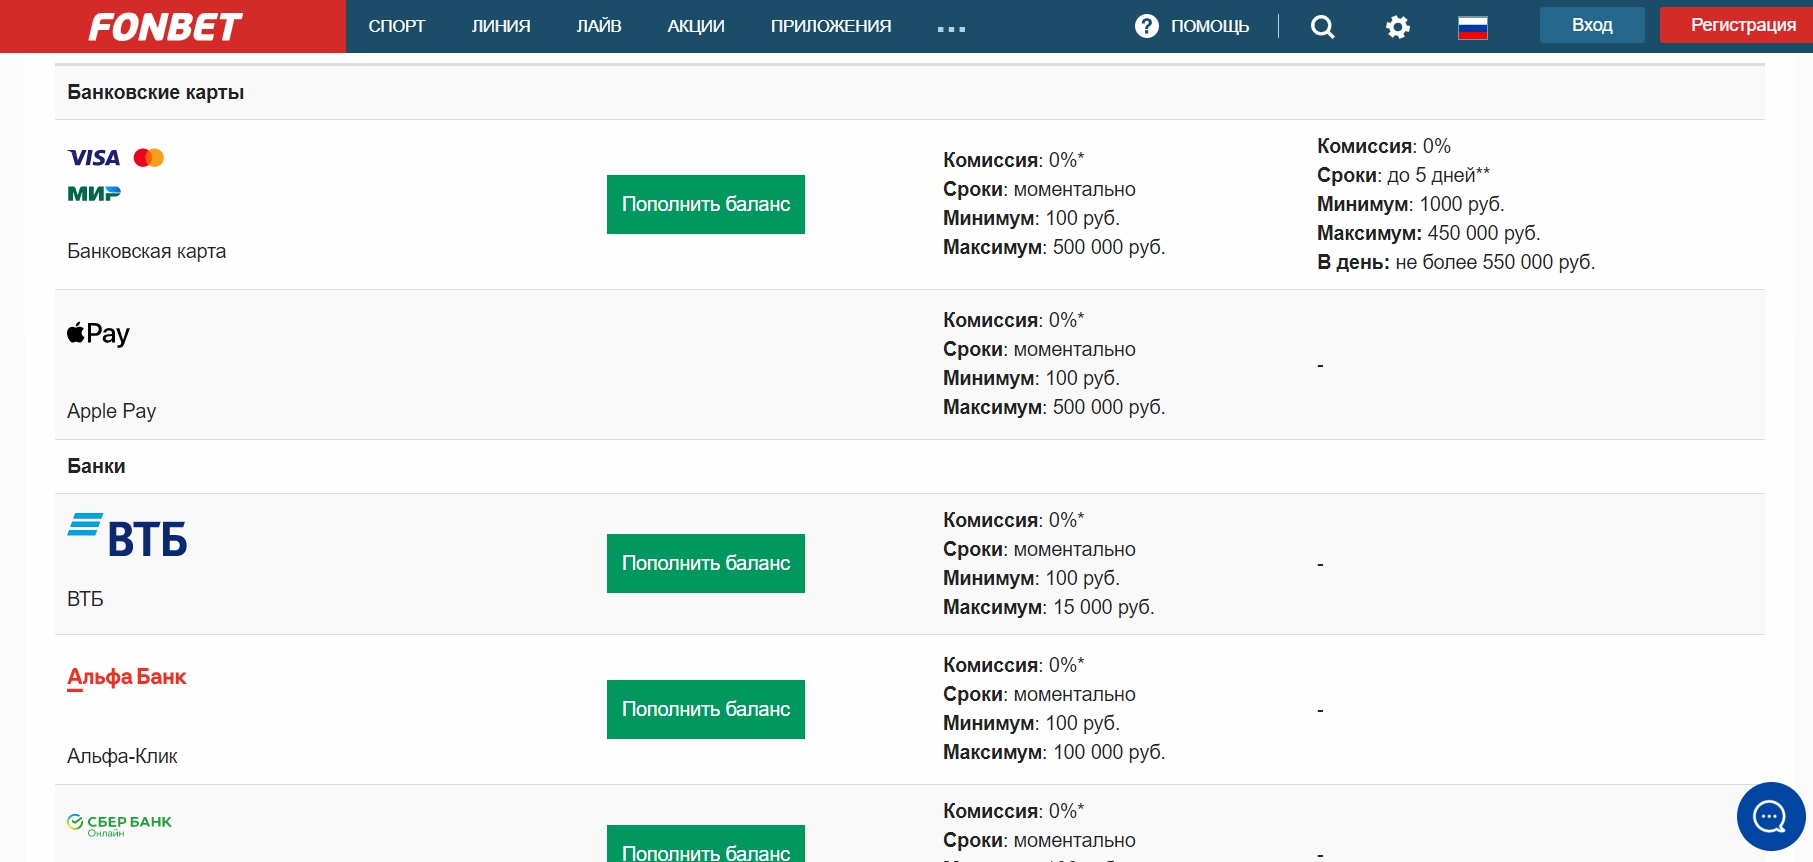Viewport: 1813px width, 862px height.
Task: Click the VTB bank logo
Action: [127, 536]
